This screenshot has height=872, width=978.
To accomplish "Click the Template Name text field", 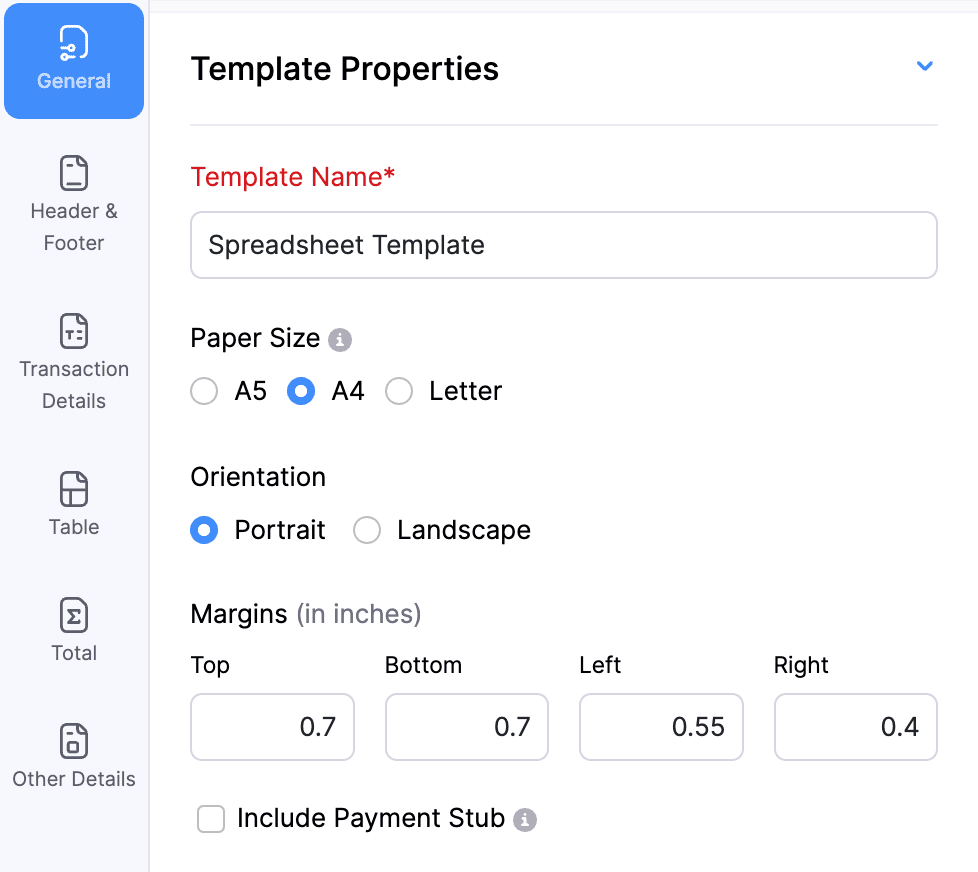I will coord(563,245).
